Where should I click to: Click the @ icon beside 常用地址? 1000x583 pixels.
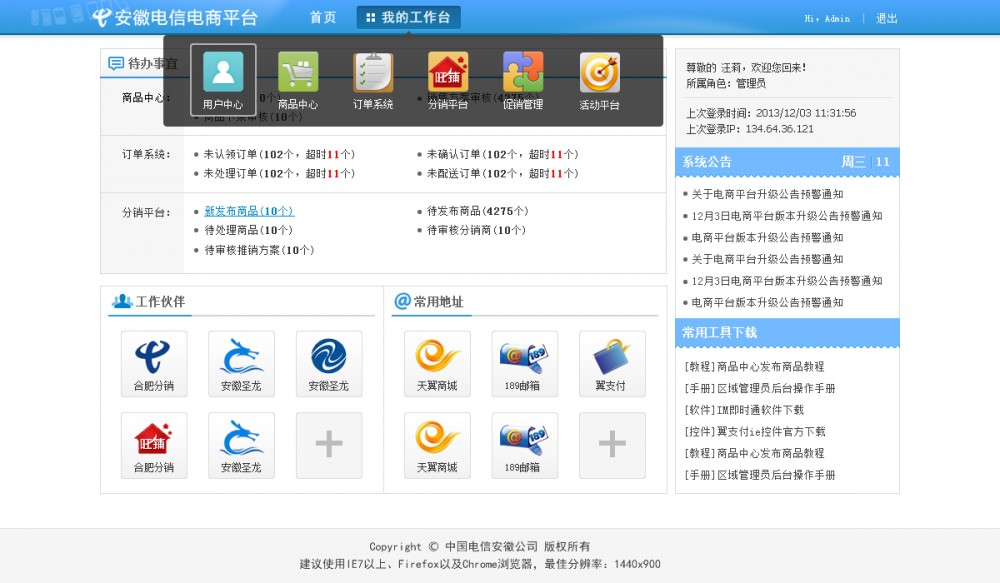tap(402, 300)
